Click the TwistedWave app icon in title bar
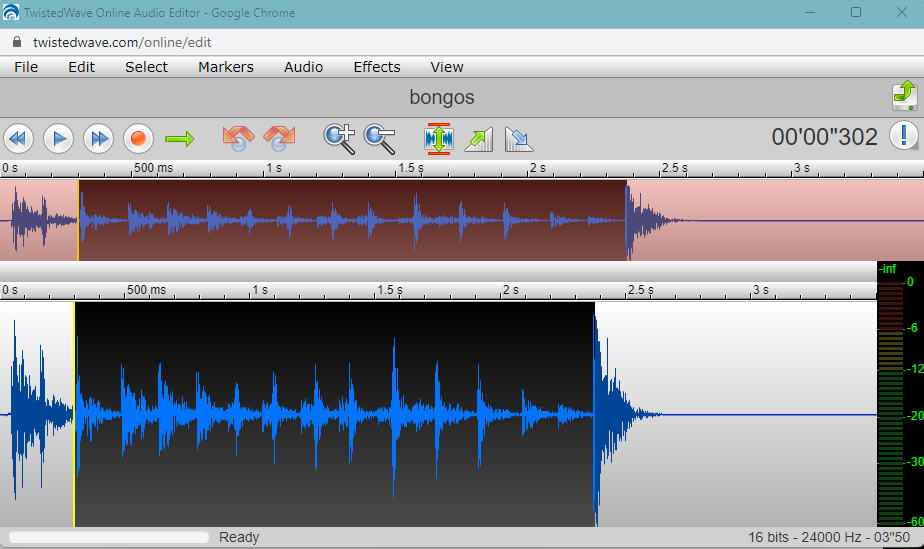924x549 pixels. click(x=11, y=12)
